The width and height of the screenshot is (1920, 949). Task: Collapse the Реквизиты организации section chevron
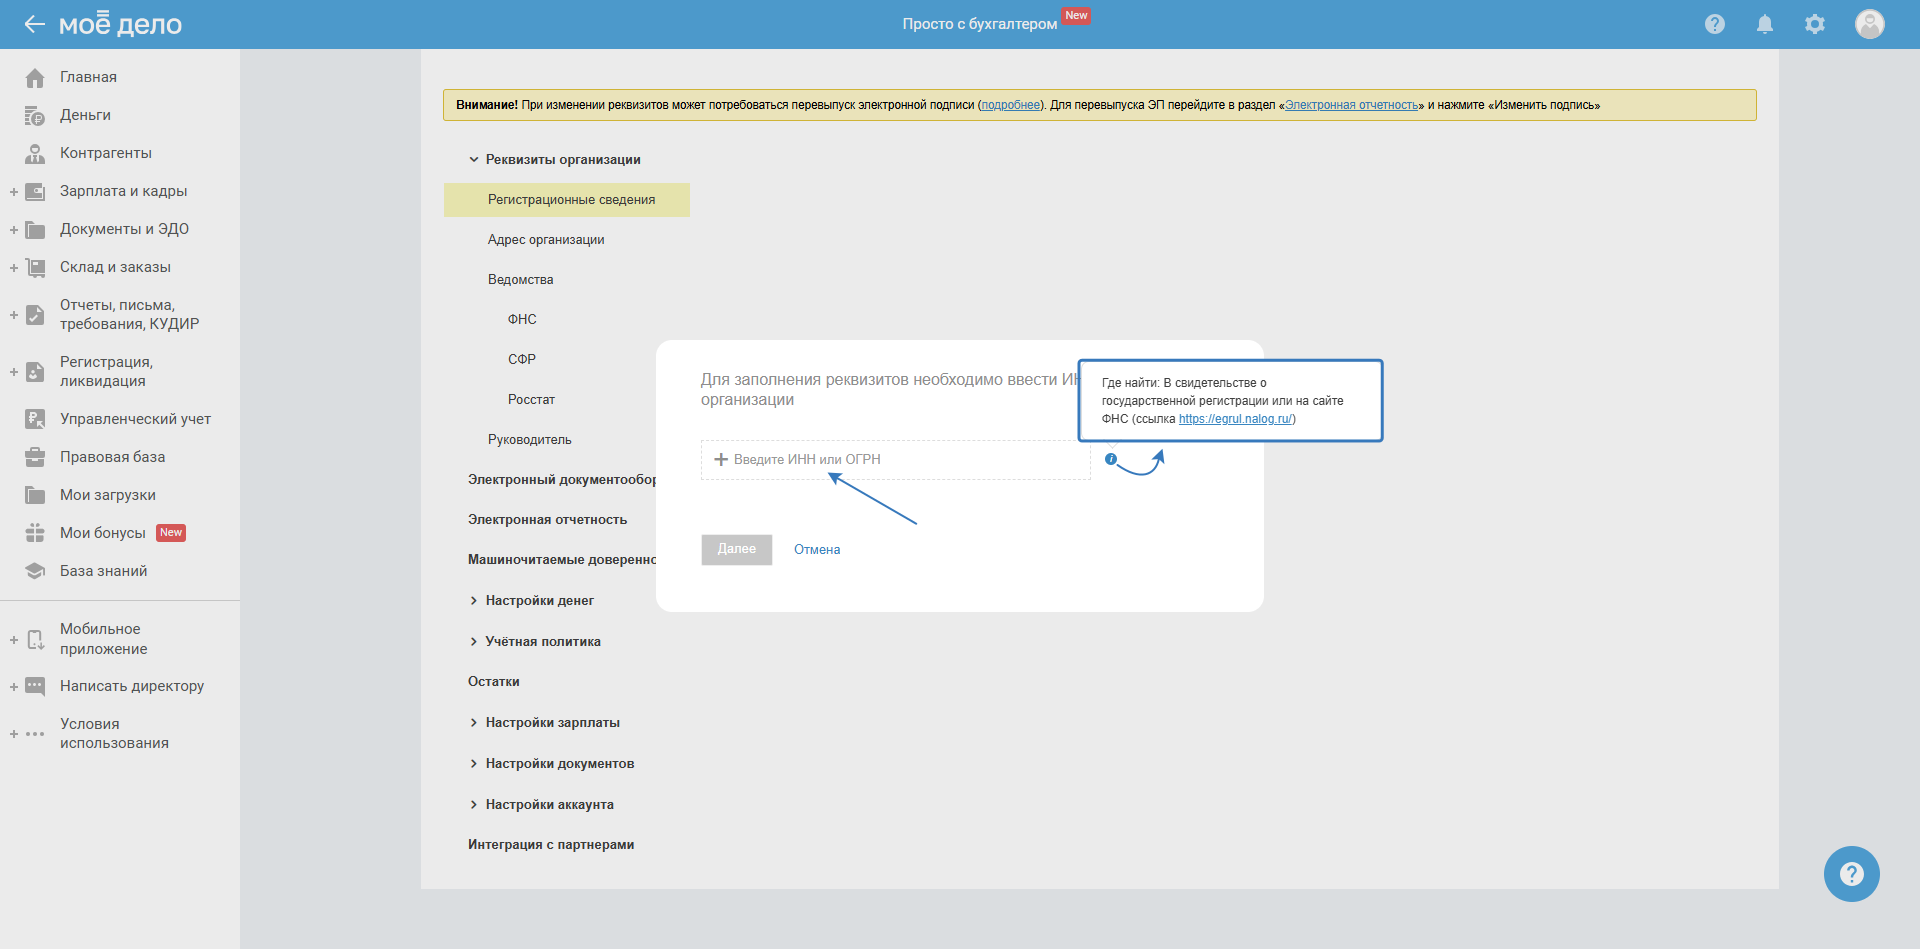pyautogui.click(x=474, y=160)
